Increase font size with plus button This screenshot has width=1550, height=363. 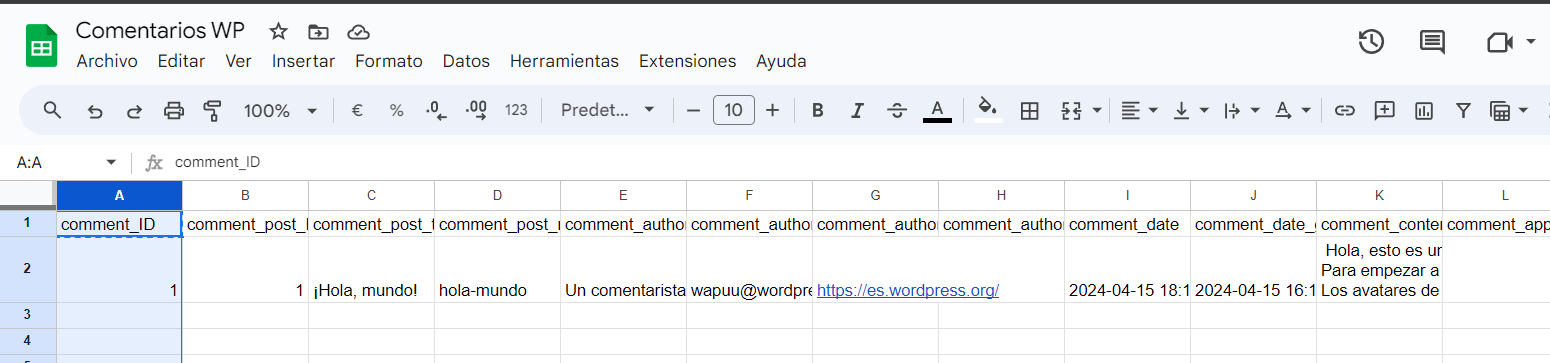point(772,110)
